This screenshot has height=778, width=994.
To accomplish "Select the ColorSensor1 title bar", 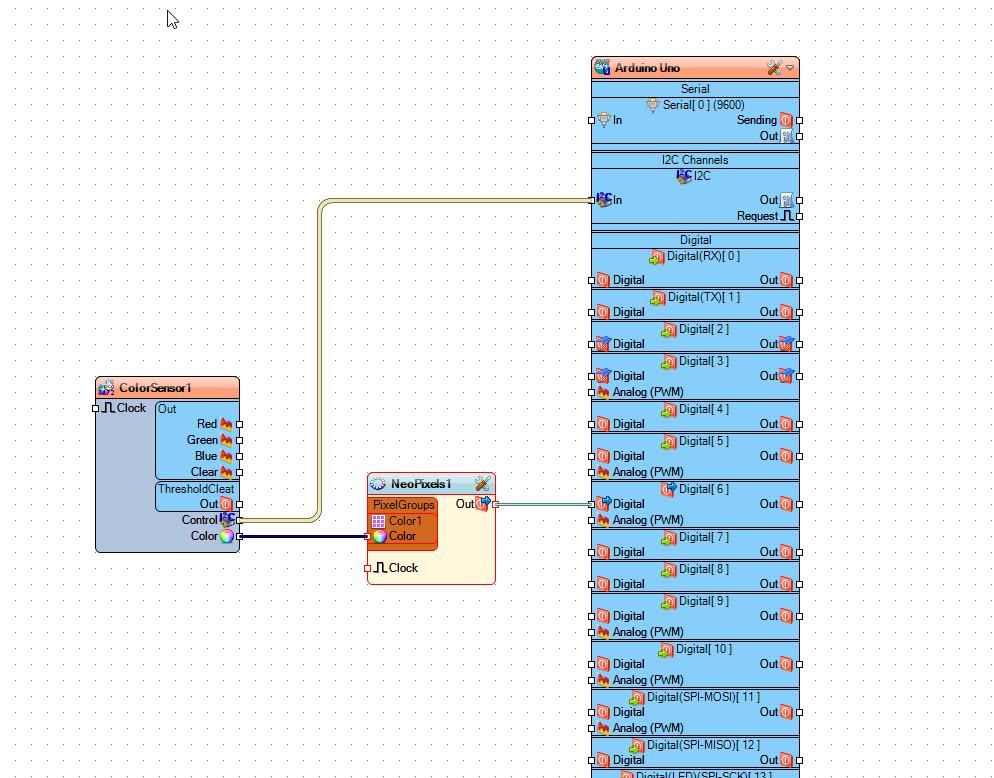I will click(x=167, y=387).
